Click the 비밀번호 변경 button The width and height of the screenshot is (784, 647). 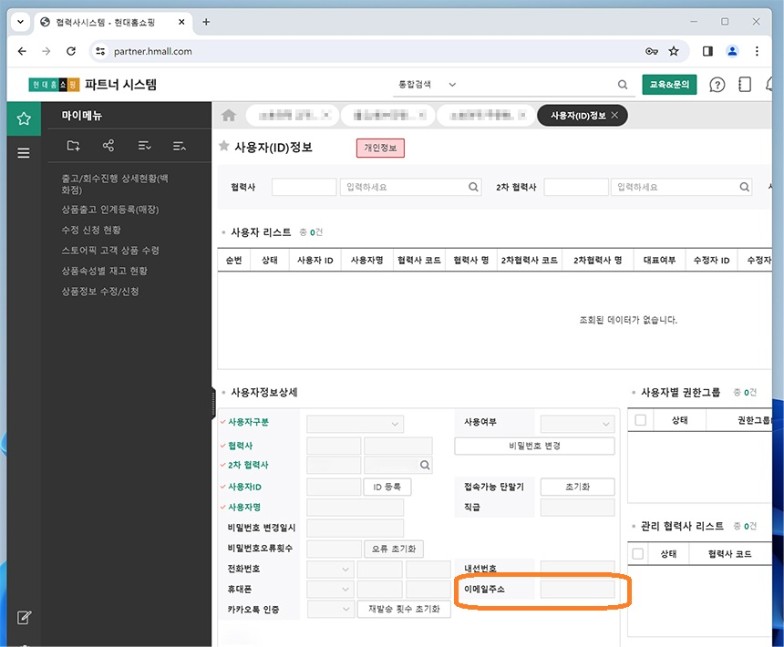[x=534, y=446]
